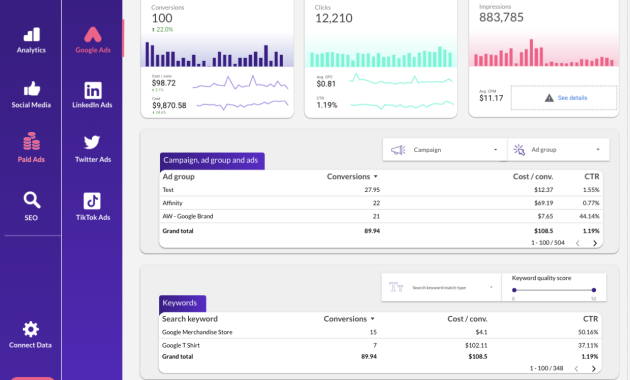Open the Ad group dropdown filter

pyautogui.click(x=558, y=150)
